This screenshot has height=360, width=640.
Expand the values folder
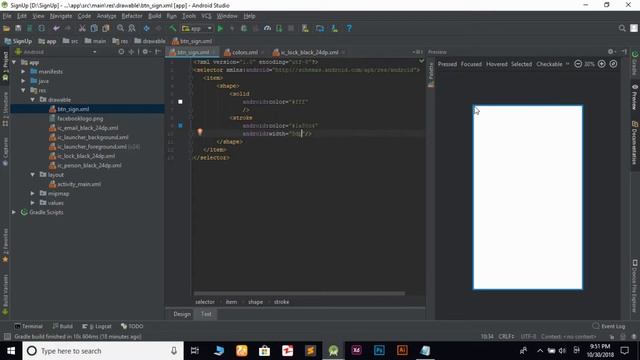click(33, 203)
